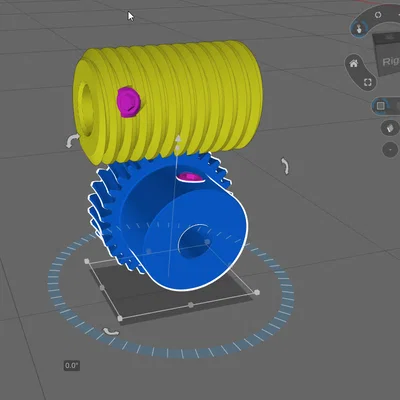Click the right corner handle of the bounding box
This screenshot has width=400, height=400.
coord(257,292)
